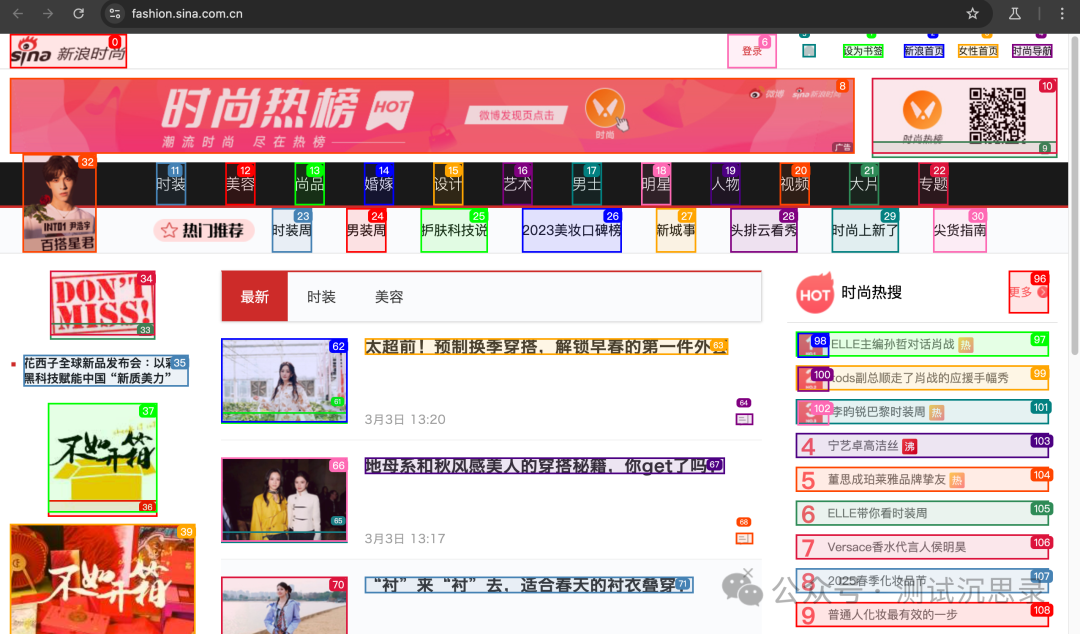Click the red 不如开箱 gift photo
The height and width of the screenshot is (634, 1080).
click(103, 579)
